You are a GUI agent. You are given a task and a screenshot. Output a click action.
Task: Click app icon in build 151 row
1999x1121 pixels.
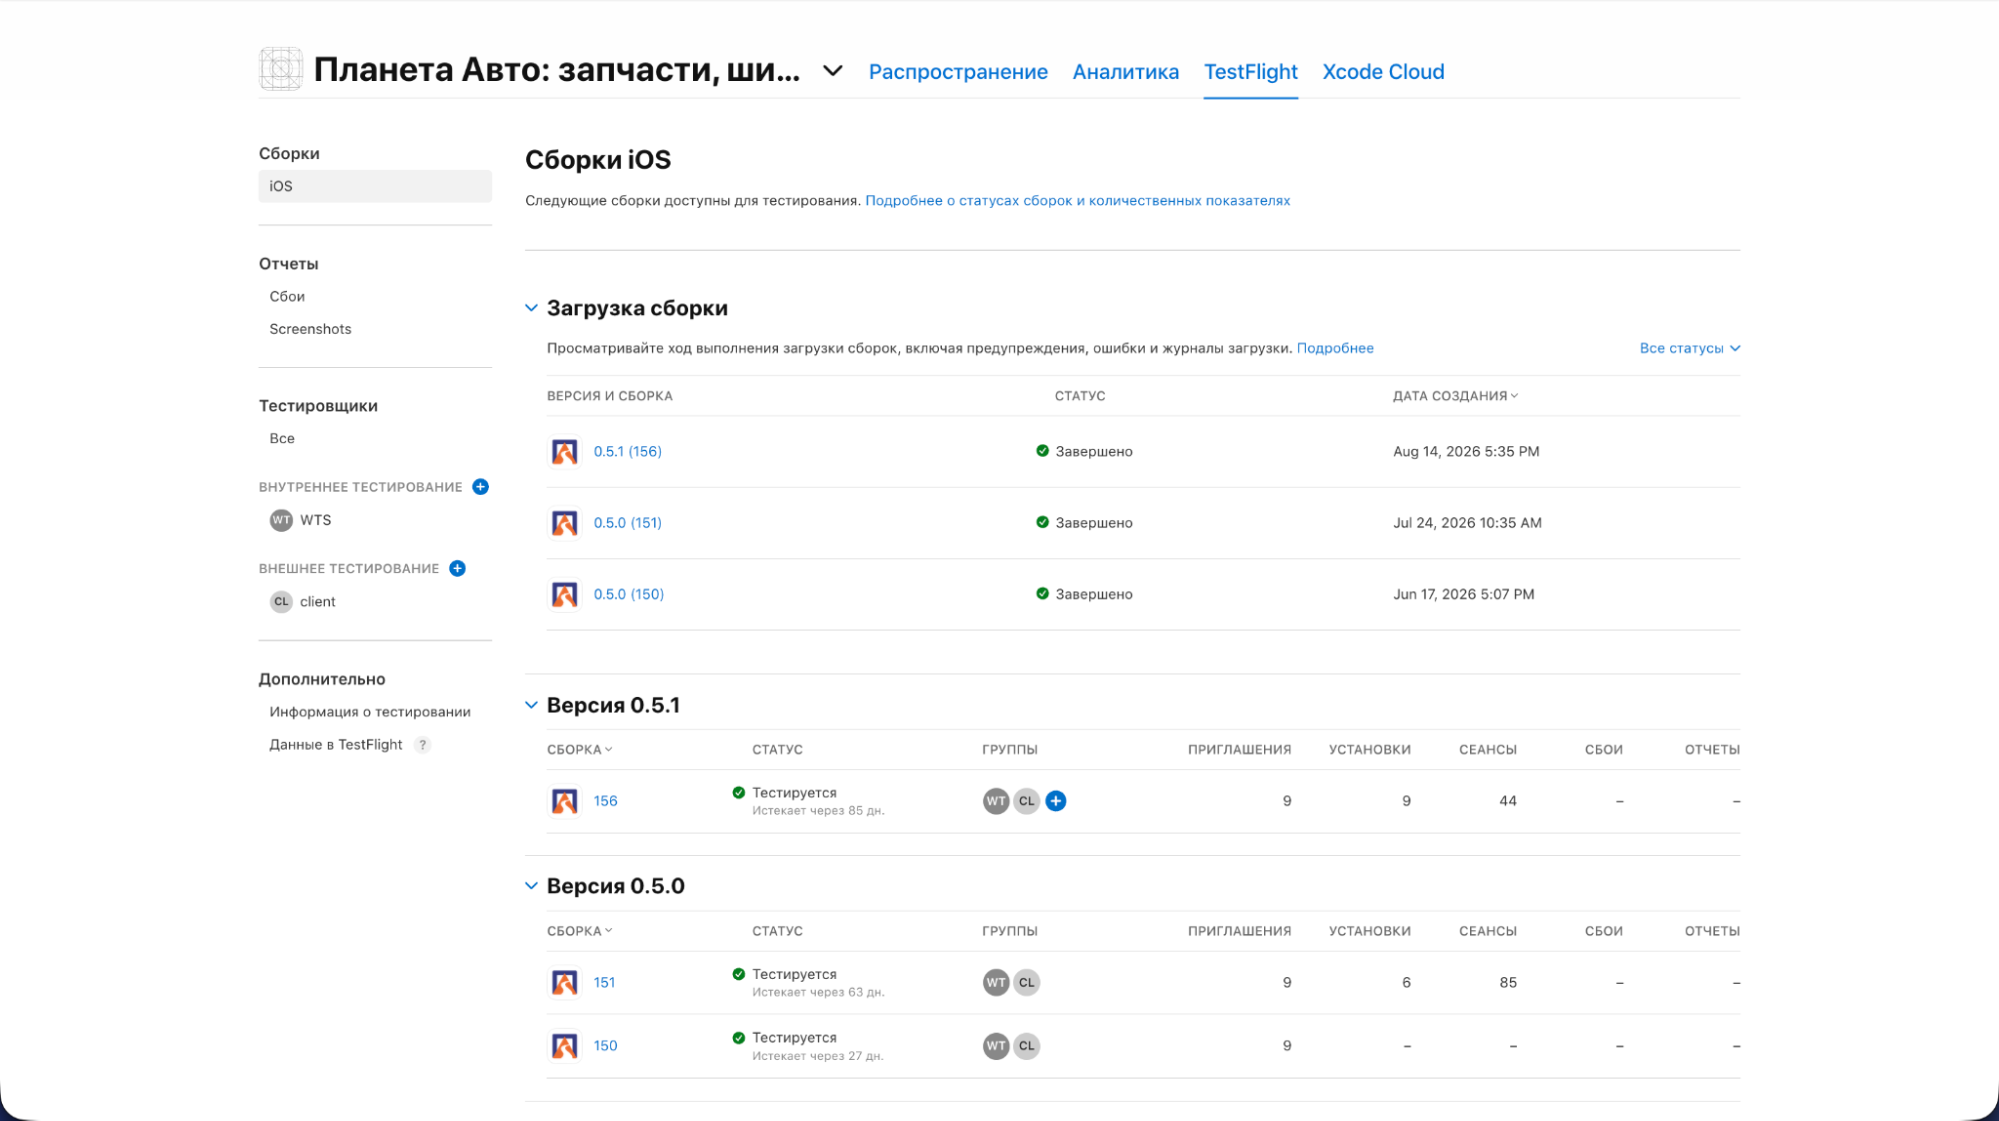(564, 983)
